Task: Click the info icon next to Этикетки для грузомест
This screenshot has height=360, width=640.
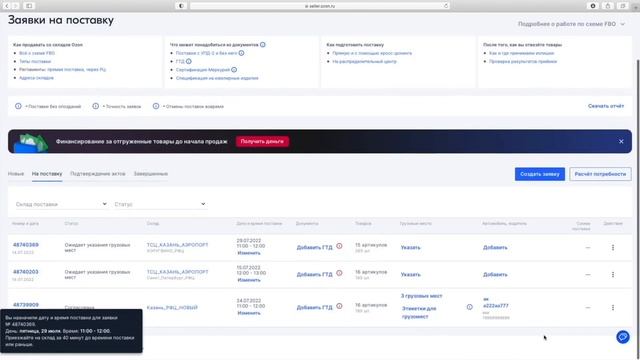Action: 469,307
